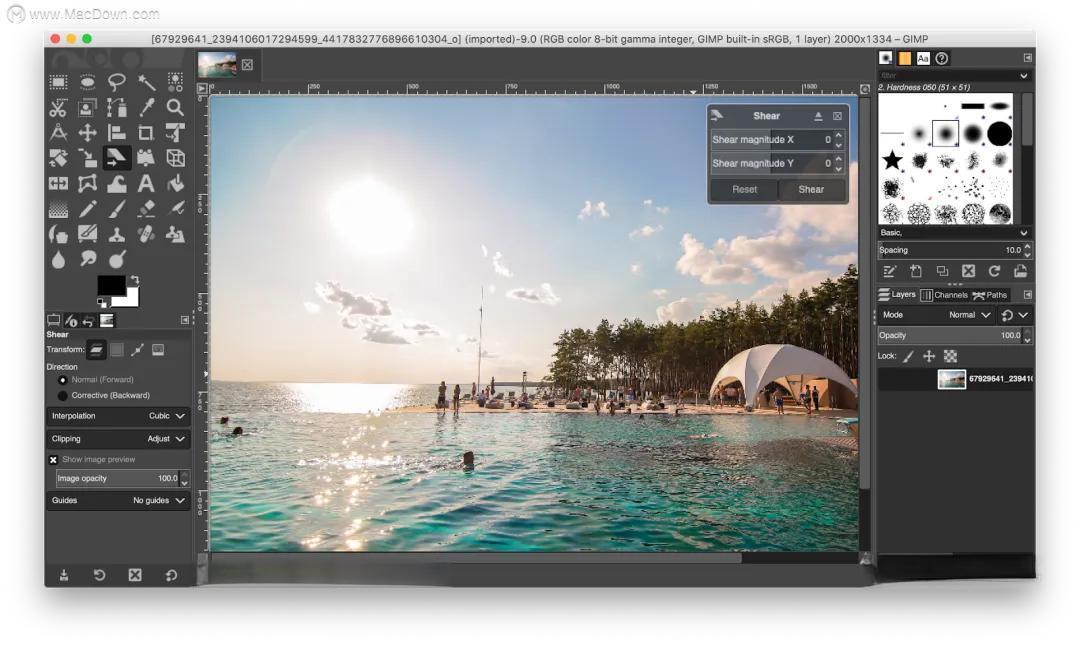
Task: Uncheck Show image preview
Action: (54, 460)
